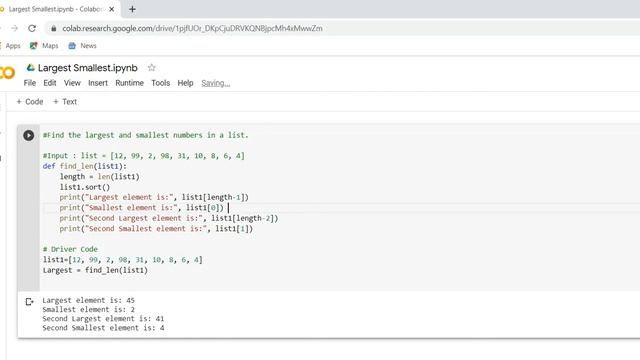Open the Maps bookmark

[44, 46]
